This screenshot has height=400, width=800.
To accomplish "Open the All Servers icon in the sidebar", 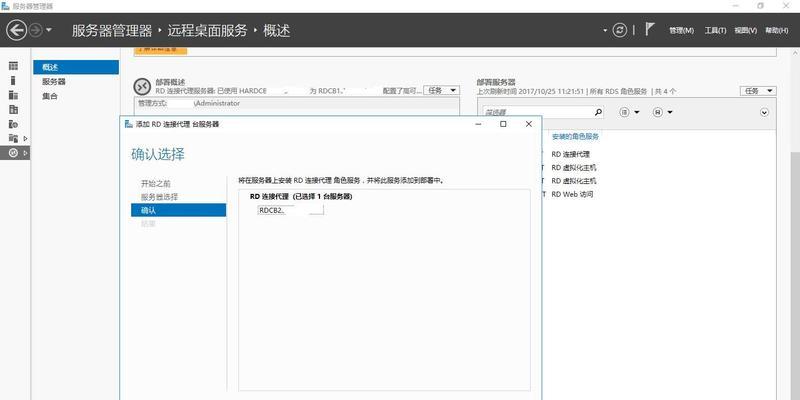I will (13, 94).
